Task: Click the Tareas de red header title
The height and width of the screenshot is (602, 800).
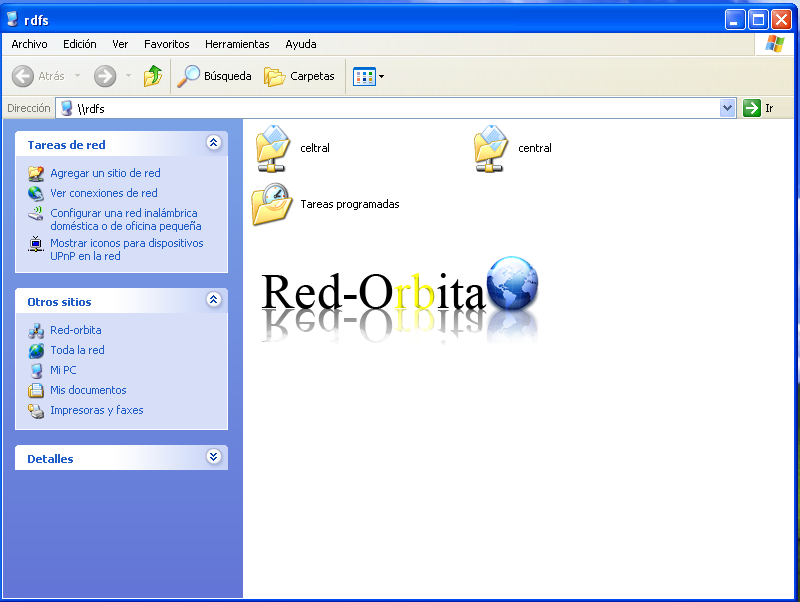Action: (x=66, y=145)
